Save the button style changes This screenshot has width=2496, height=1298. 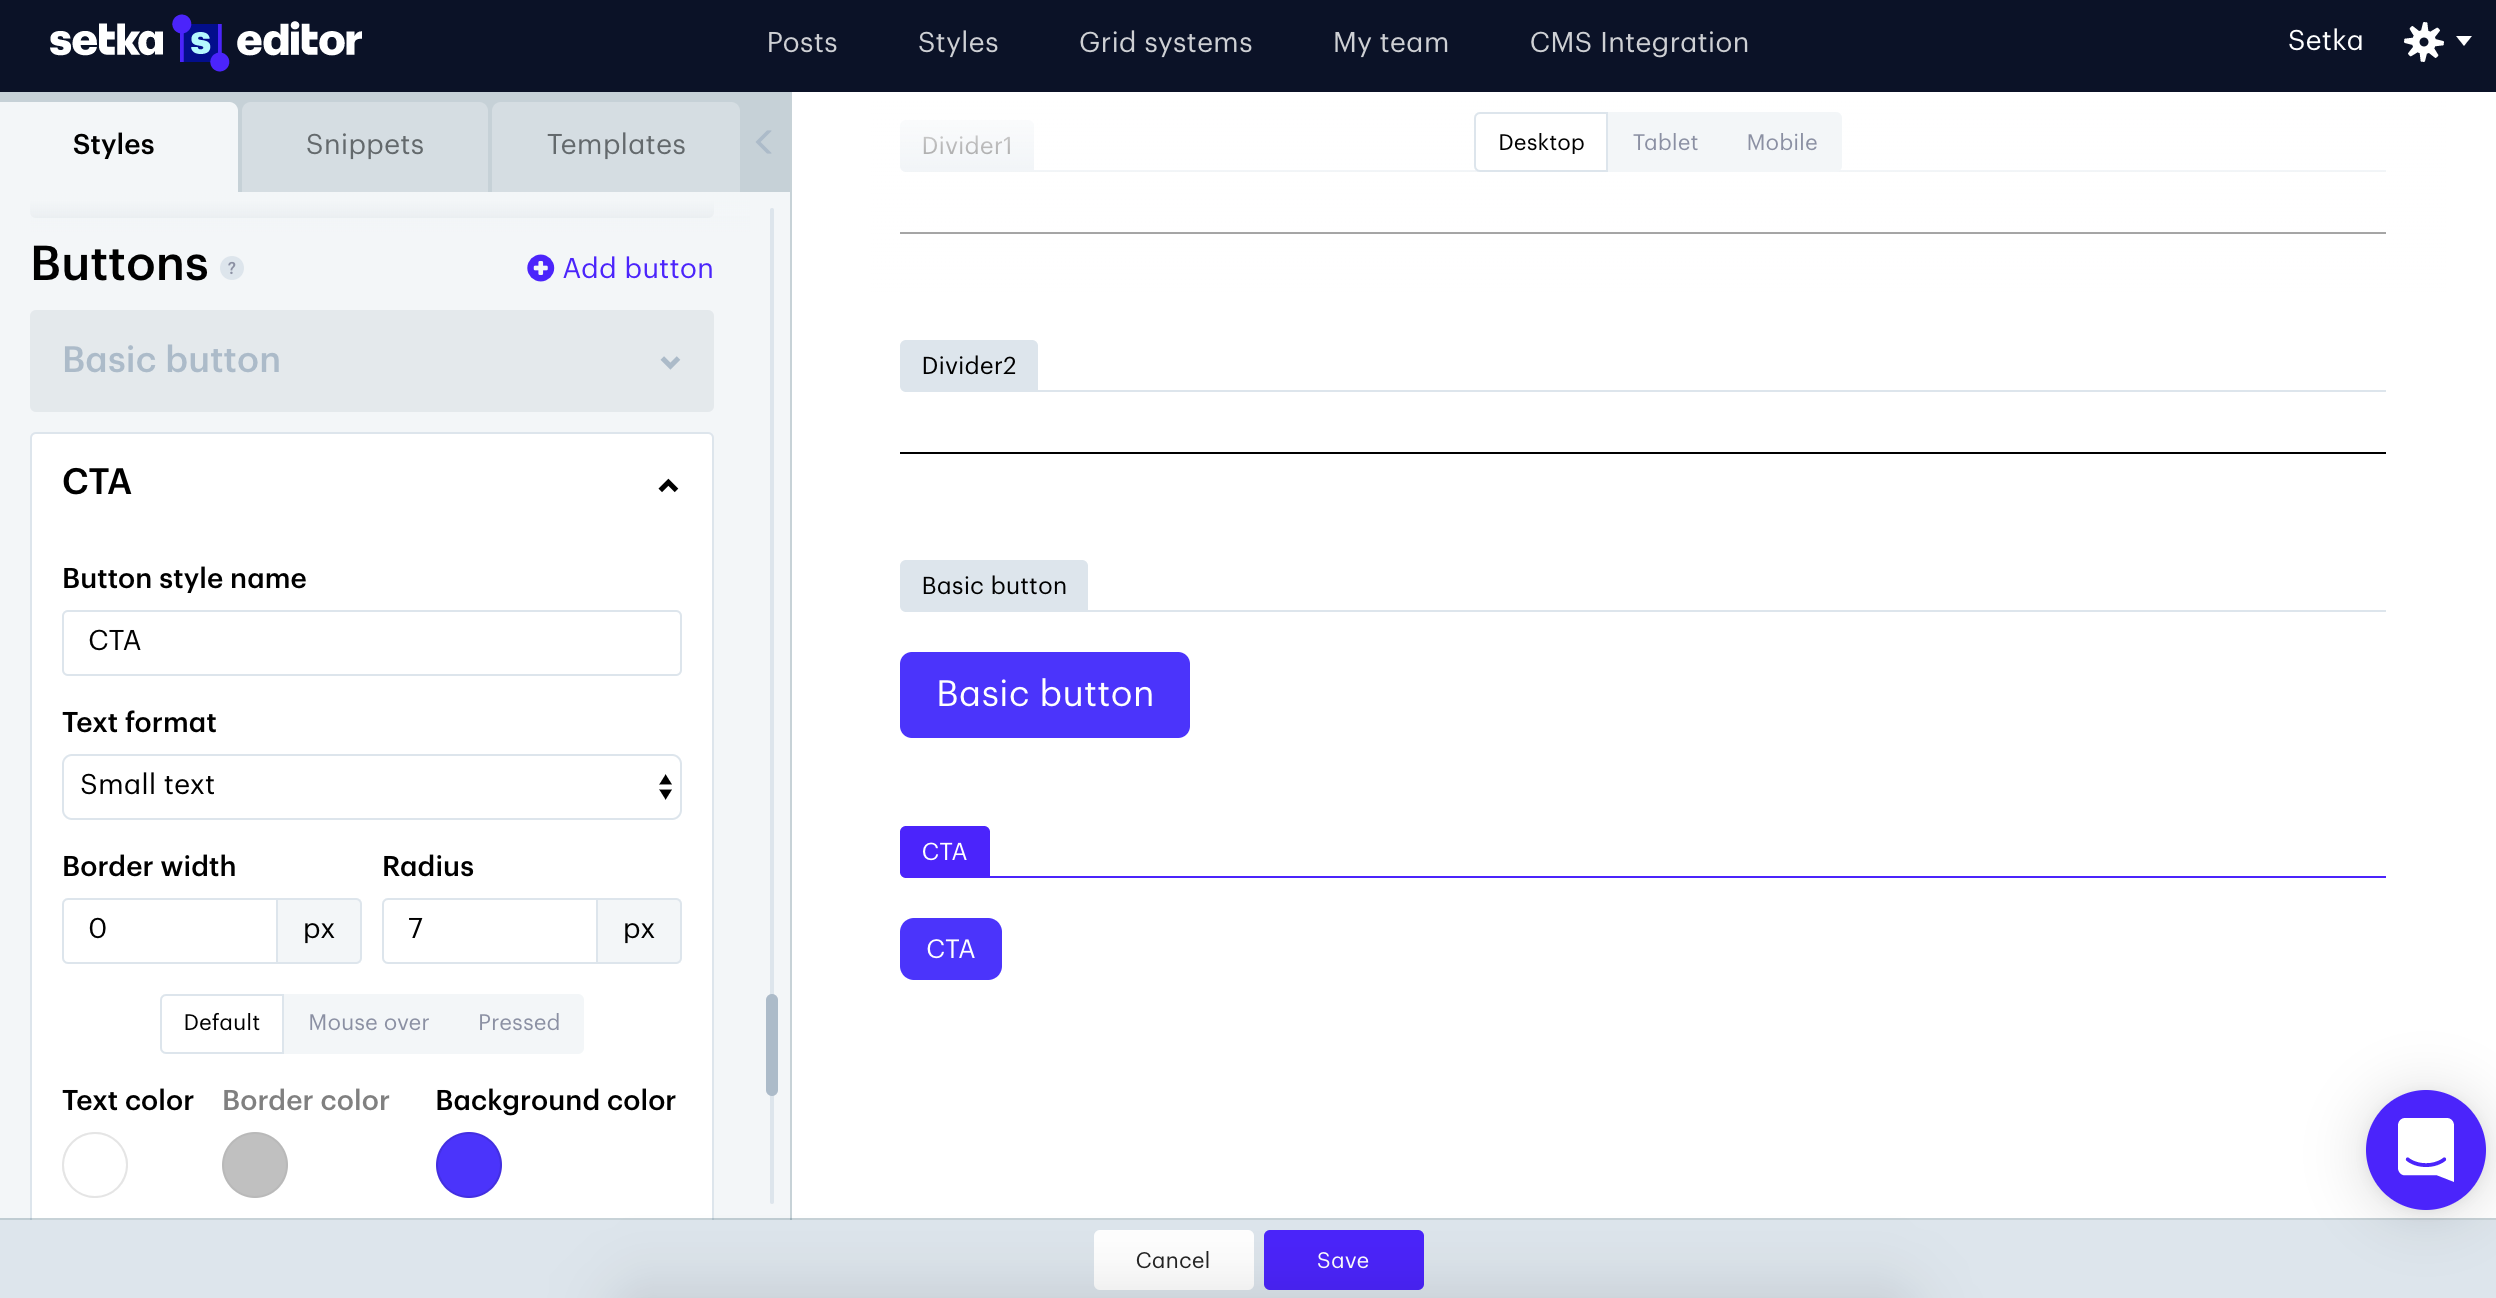[x=1343, y=1259]
